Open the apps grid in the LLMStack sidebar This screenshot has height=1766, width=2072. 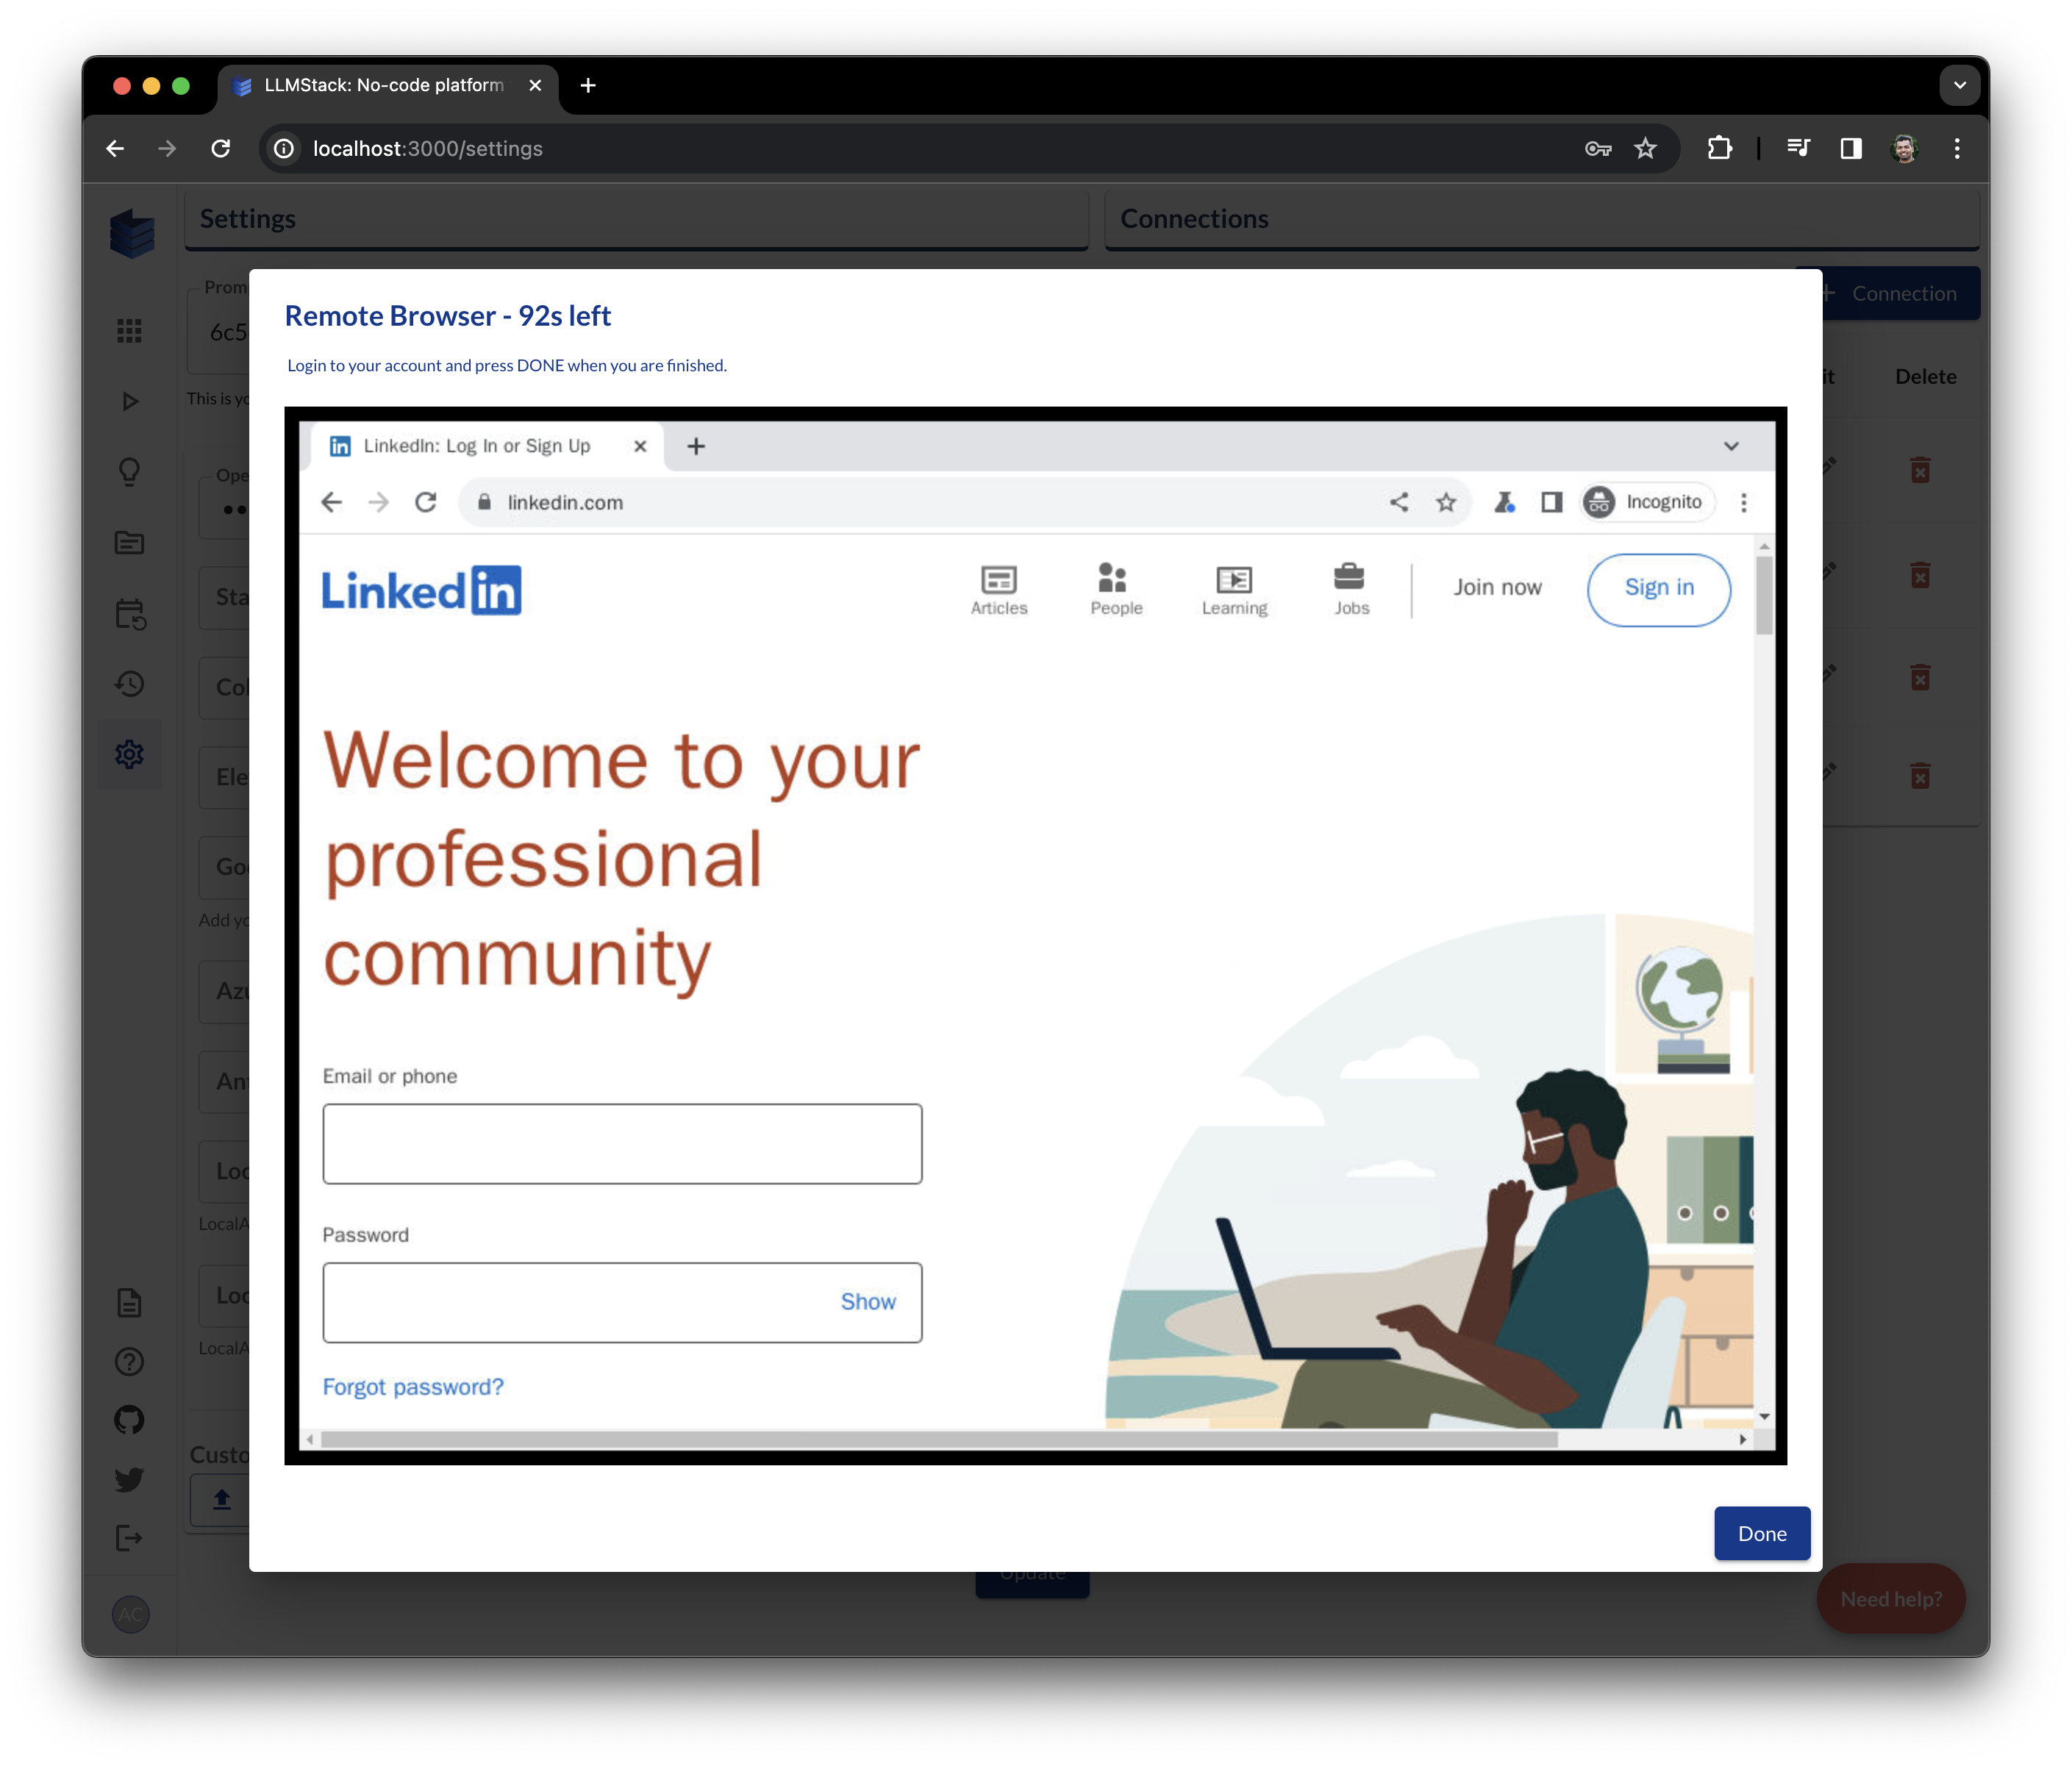pyautogui.click(x=130, y=330)
